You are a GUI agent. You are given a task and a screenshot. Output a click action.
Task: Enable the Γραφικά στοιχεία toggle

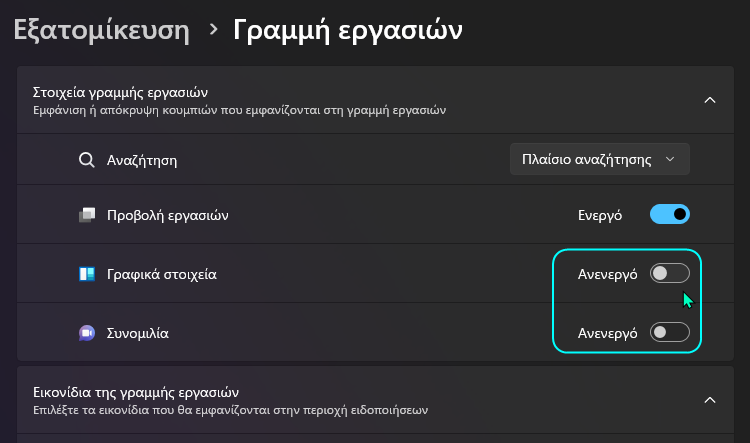pyautogui.click(x=670, y=273)
